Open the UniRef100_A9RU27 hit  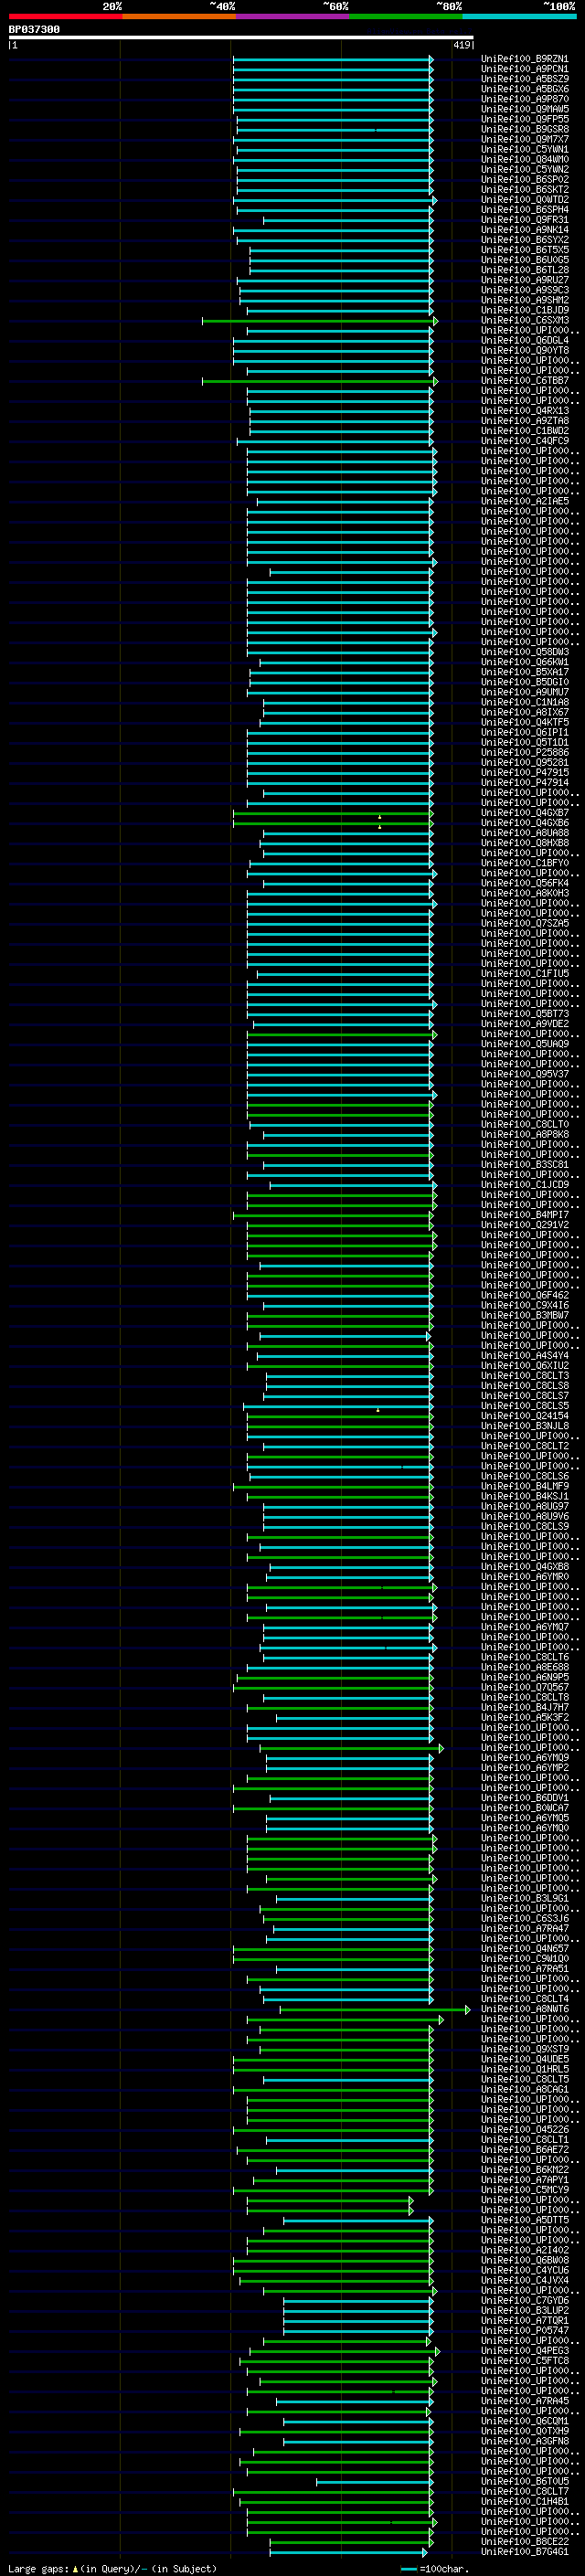(525, 280)
